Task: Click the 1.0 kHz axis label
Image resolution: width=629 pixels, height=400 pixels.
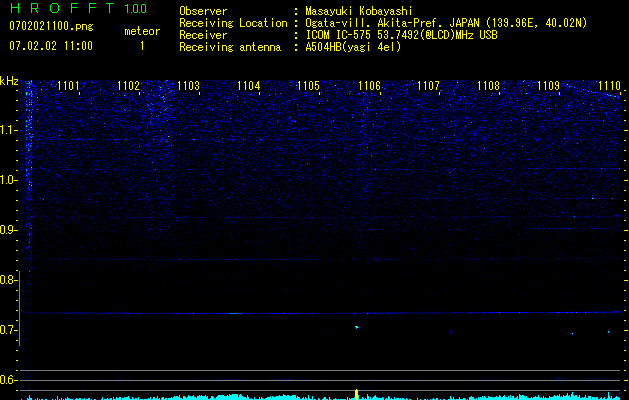Action: pyautogui.click(x=8, y=180)
